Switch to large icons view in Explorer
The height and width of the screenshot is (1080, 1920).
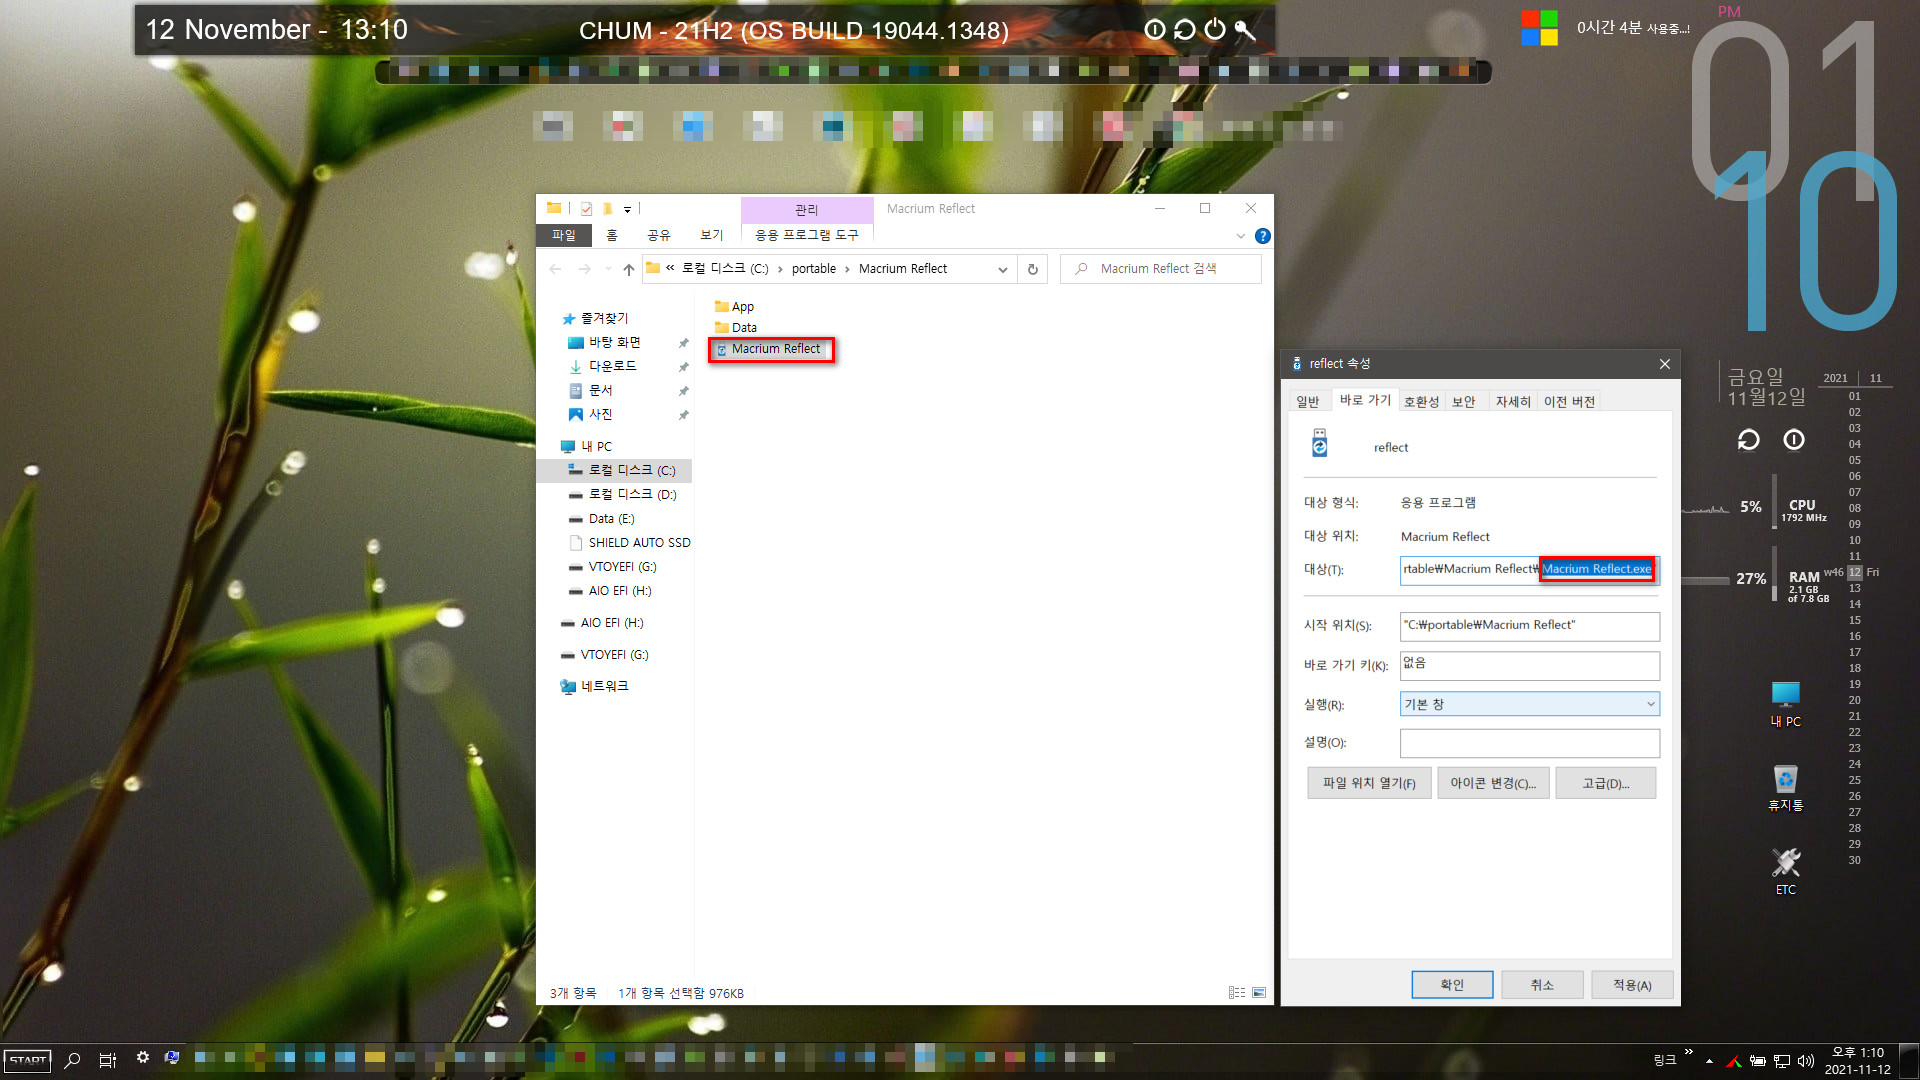point(1259,993)
